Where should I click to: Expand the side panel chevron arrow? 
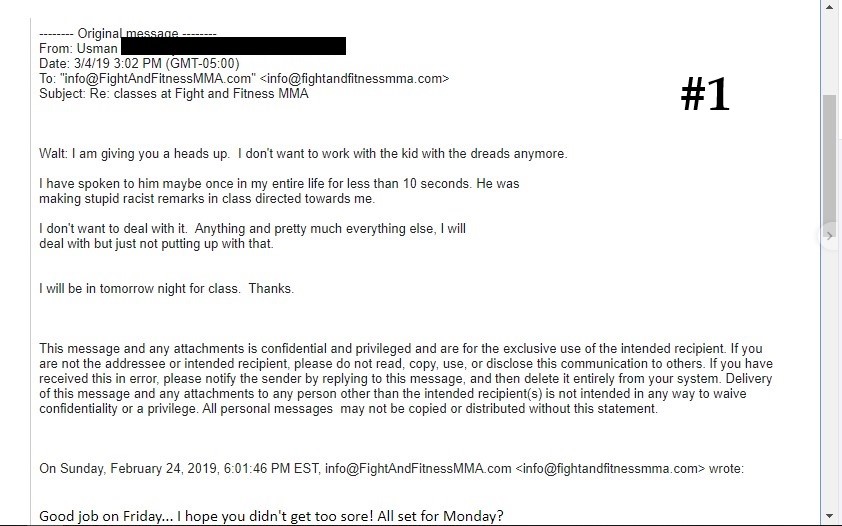[x=830, y=236]
